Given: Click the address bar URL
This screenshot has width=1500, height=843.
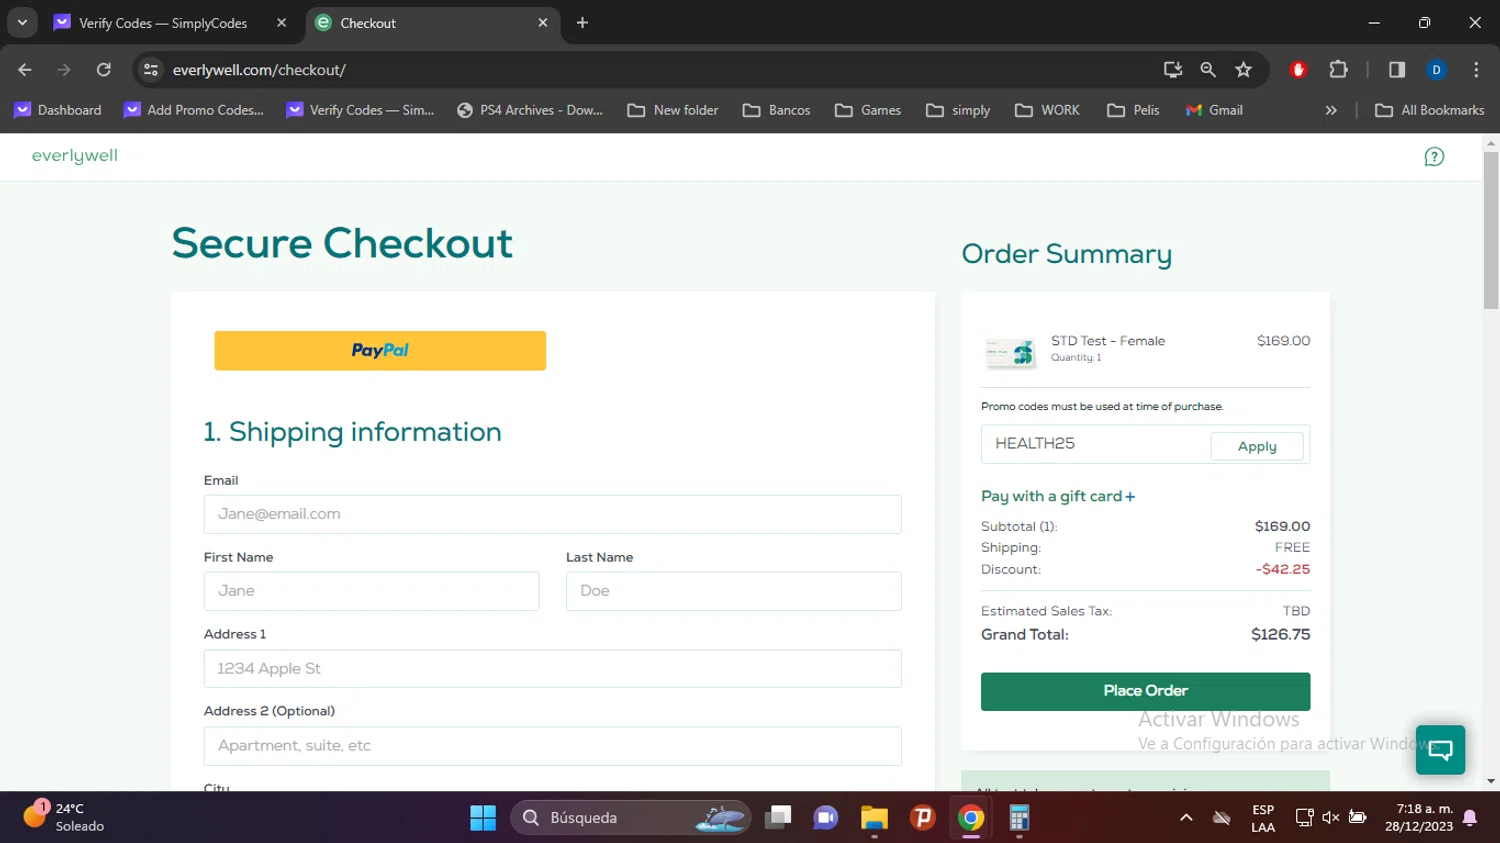Looking at the screenshot, I should [x=259, y=70].
